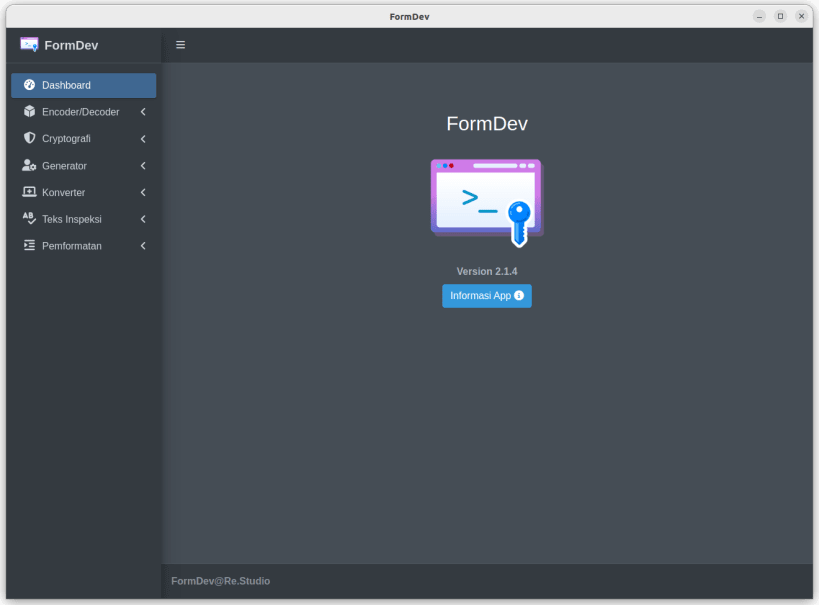Expand Encoder/Decoder submenu chevron
This screenshot has width=819, height=605.
click(143, 112)
